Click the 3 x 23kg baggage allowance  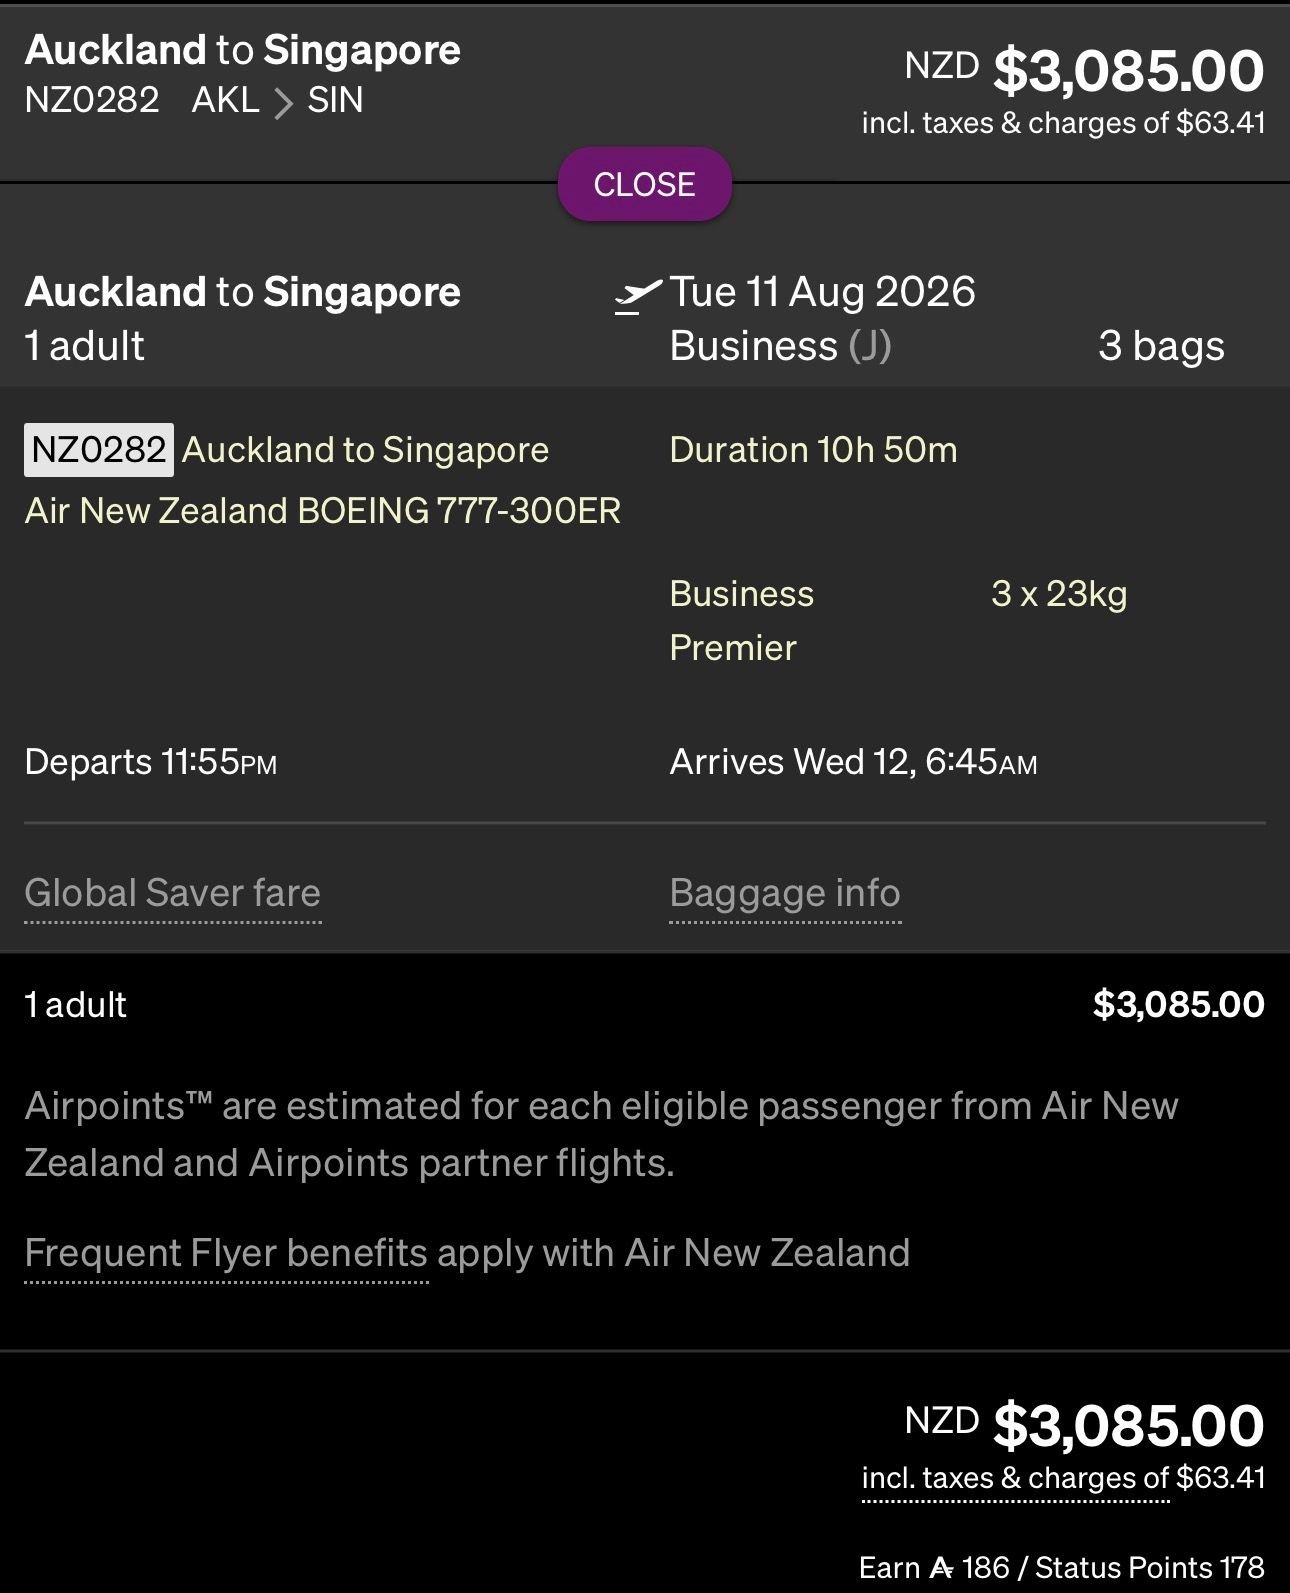pos(1059,594)
